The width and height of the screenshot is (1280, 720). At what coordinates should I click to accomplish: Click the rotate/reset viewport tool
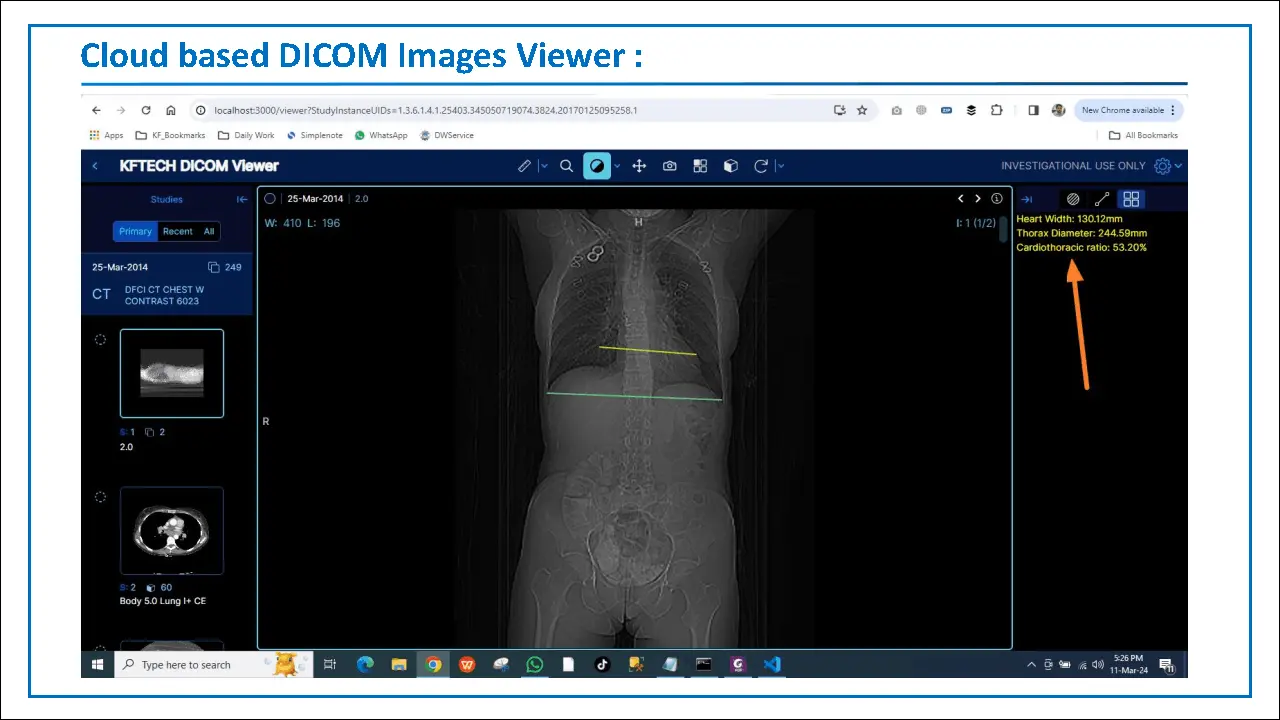[761, 166]
